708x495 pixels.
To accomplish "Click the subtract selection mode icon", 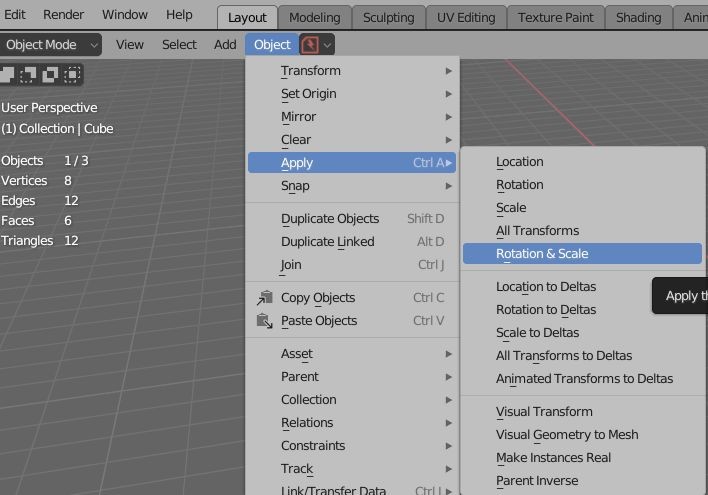I will (x=50, y=75).
